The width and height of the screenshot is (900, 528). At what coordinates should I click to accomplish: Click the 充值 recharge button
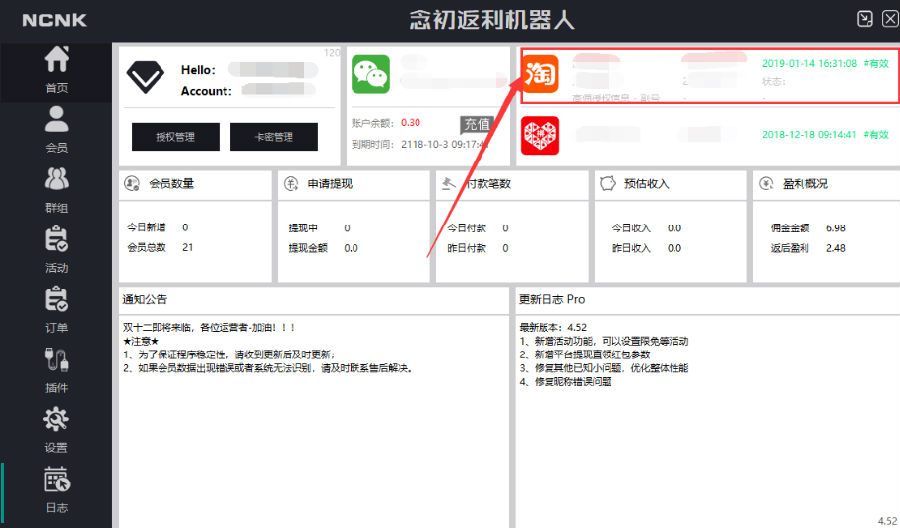click(476, 124)
